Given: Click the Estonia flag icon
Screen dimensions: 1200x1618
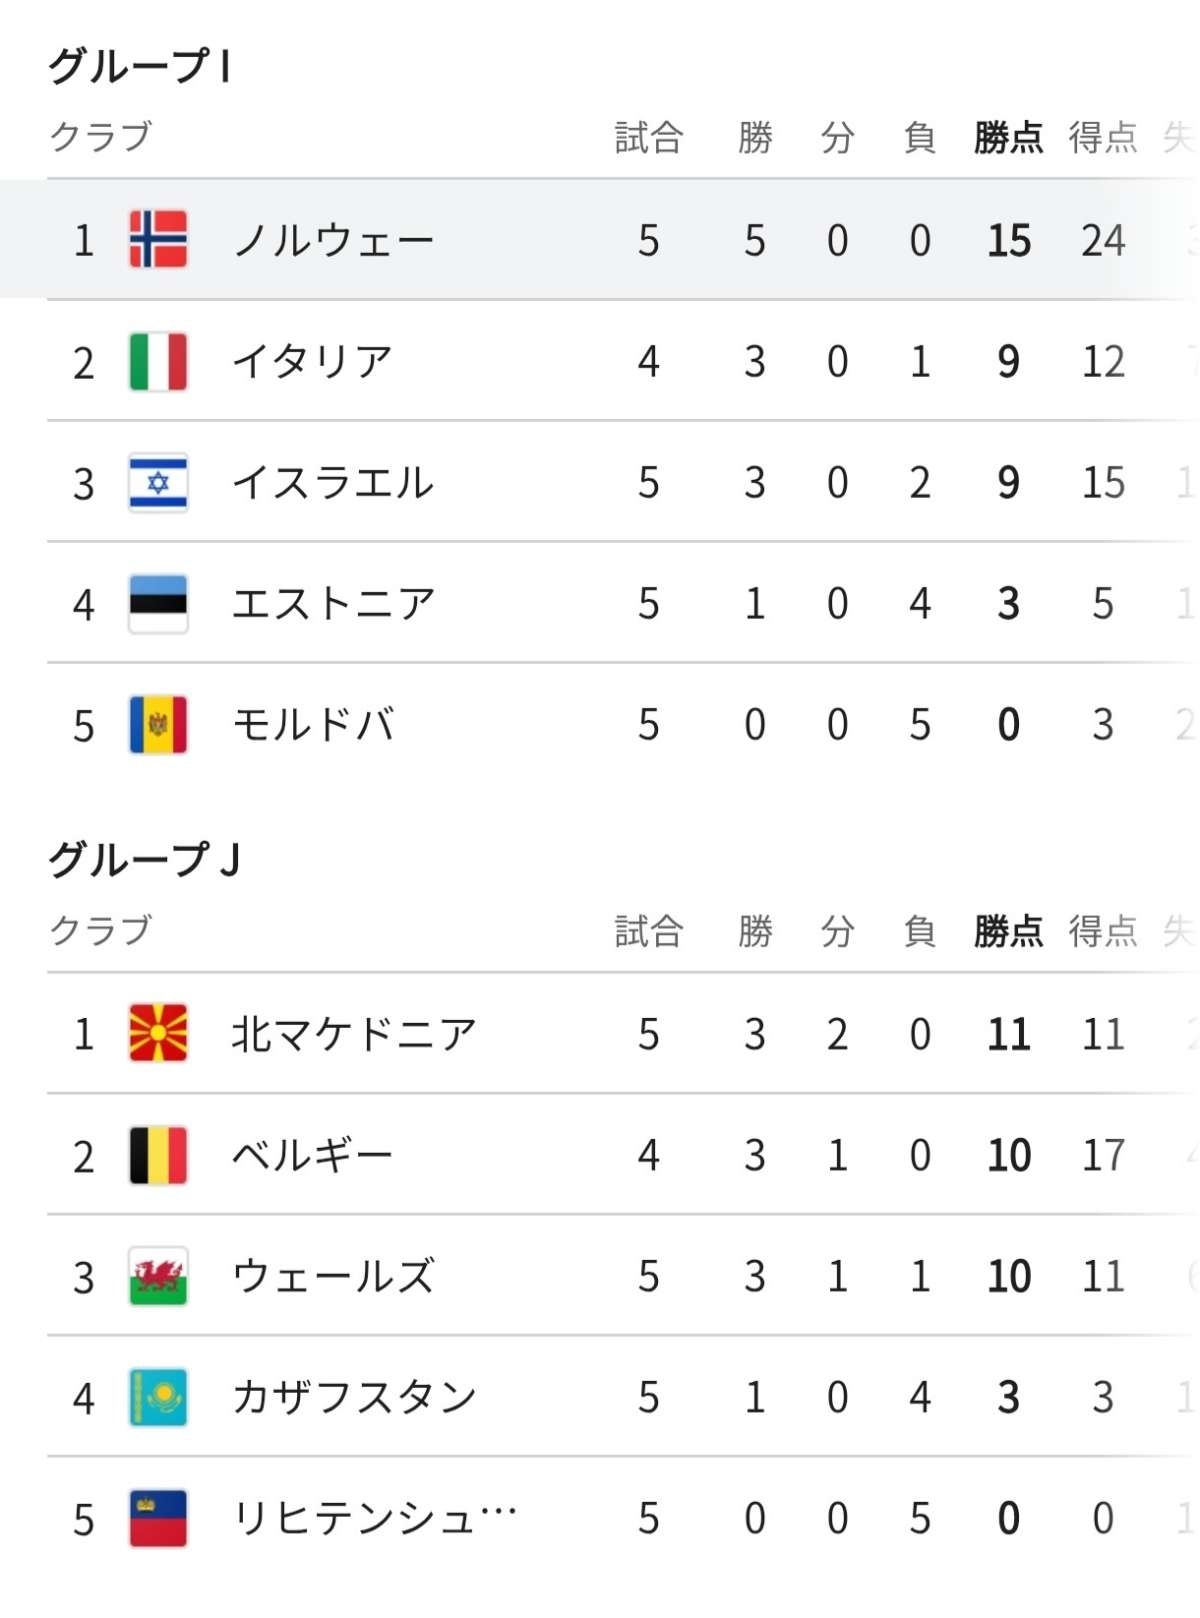Looking at the screenshot, I should 158,604.
